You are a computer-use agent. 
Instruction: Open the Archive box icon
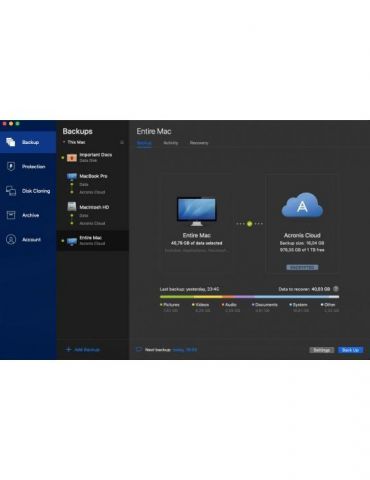[11, 215]
